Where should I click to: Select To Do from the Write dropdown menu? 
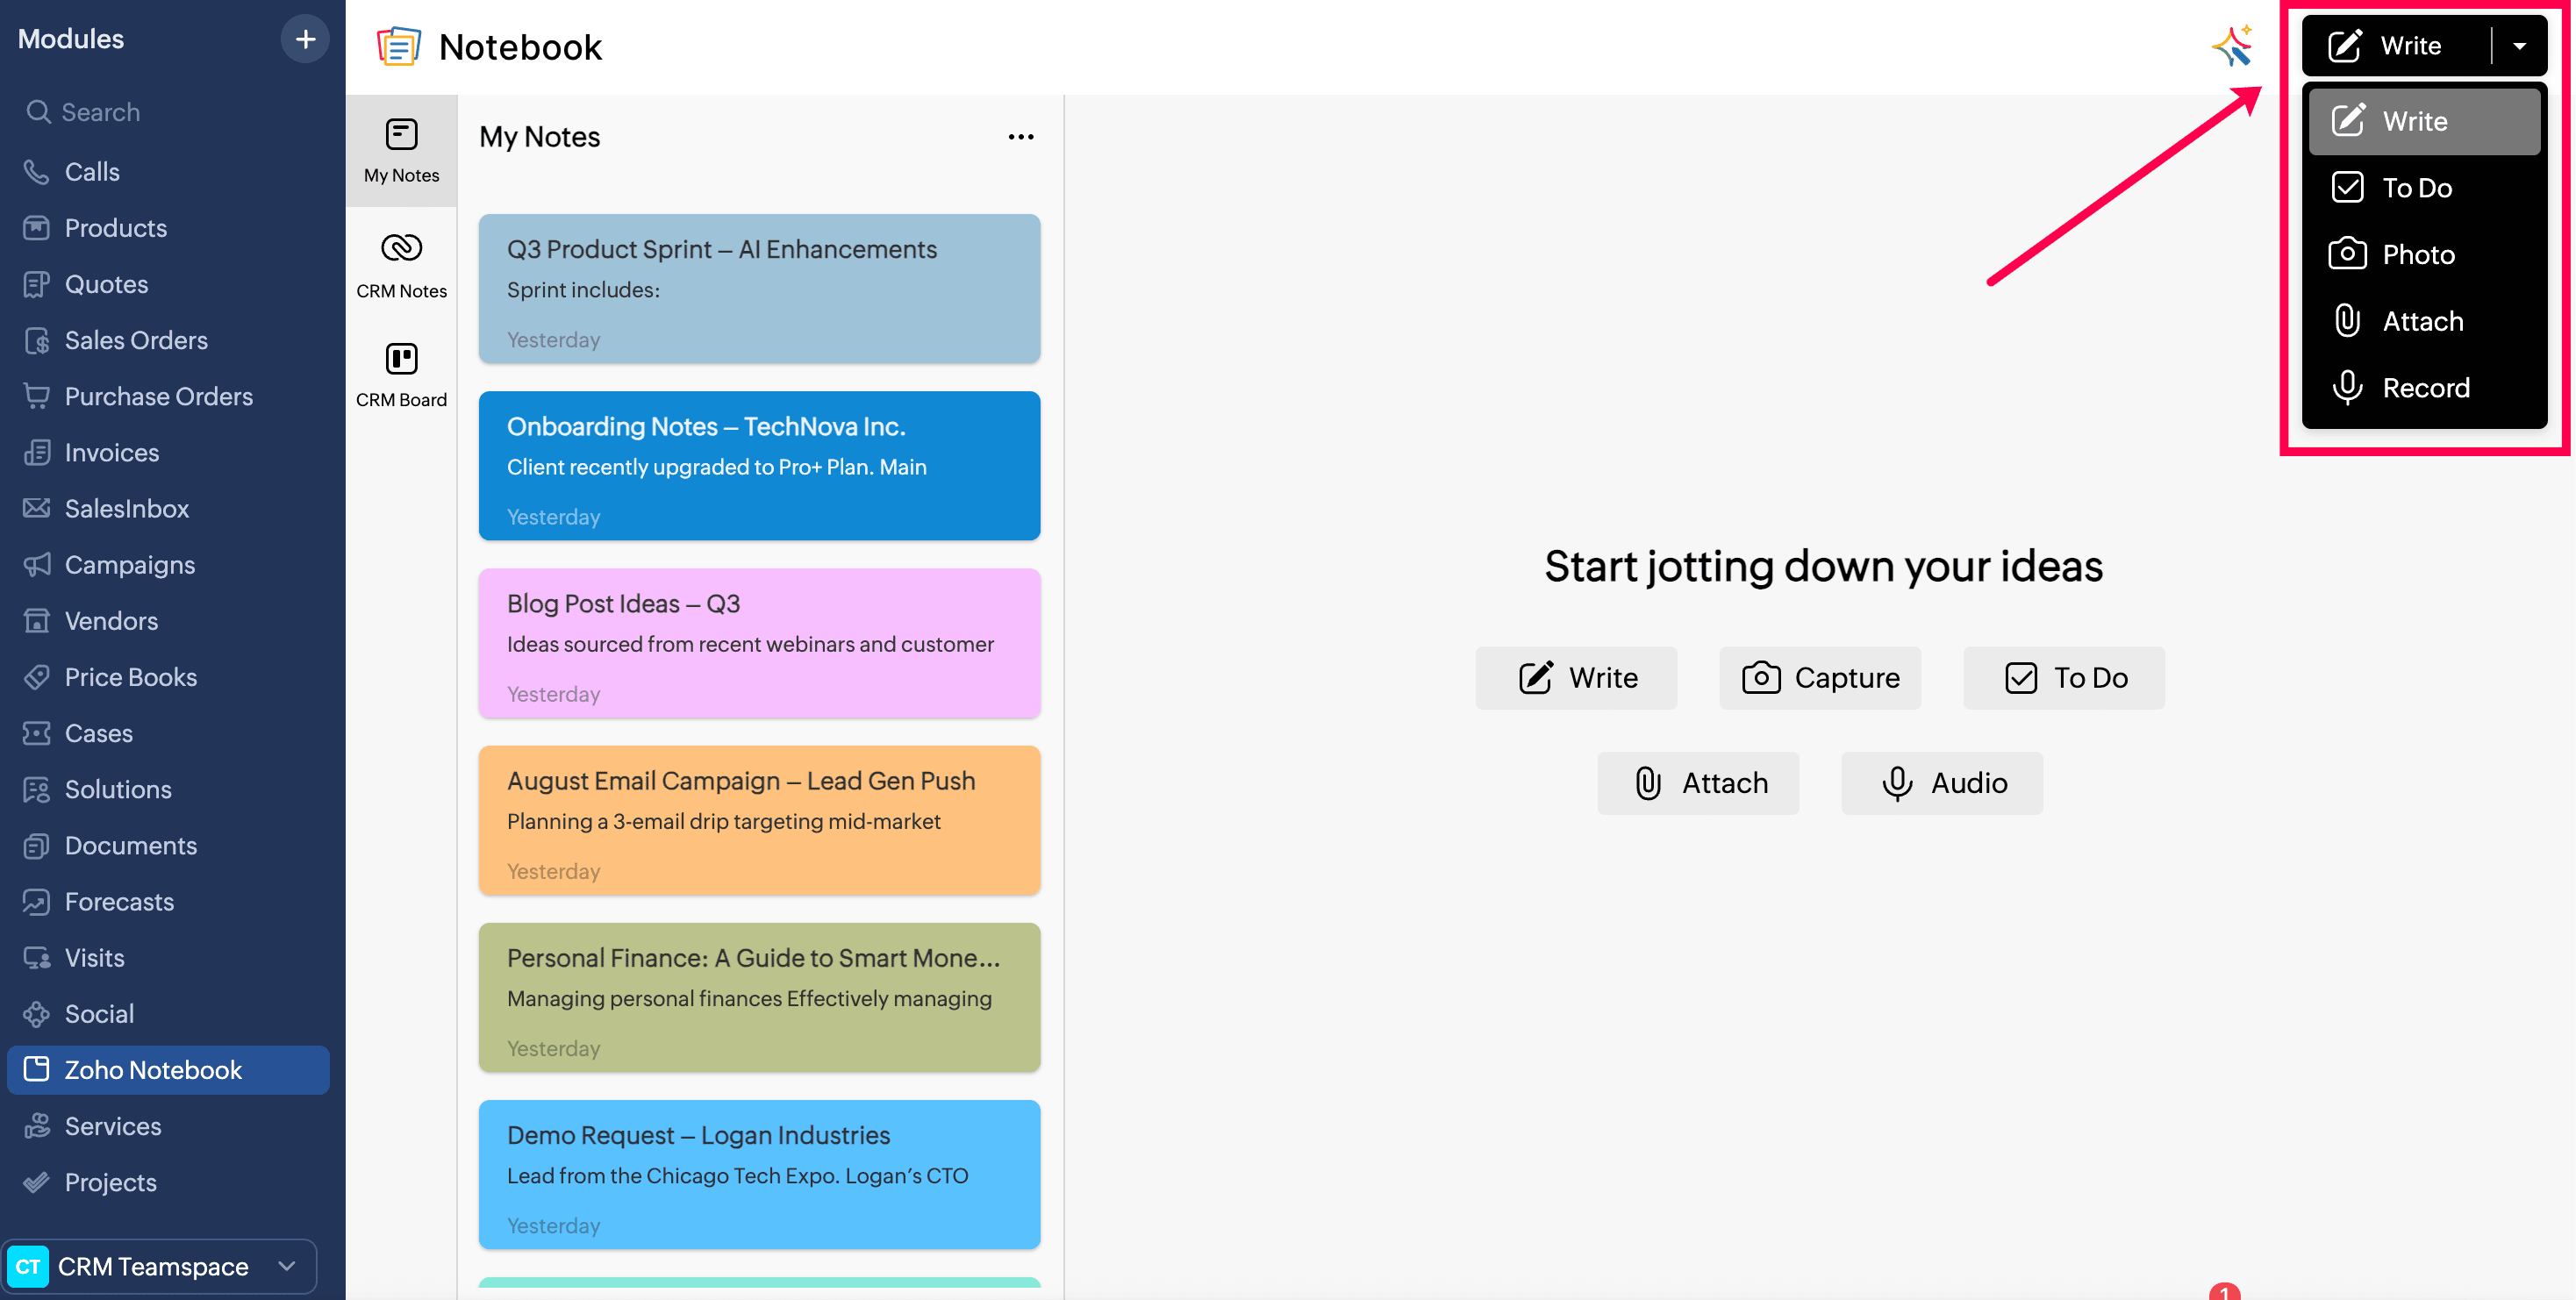2416,188
